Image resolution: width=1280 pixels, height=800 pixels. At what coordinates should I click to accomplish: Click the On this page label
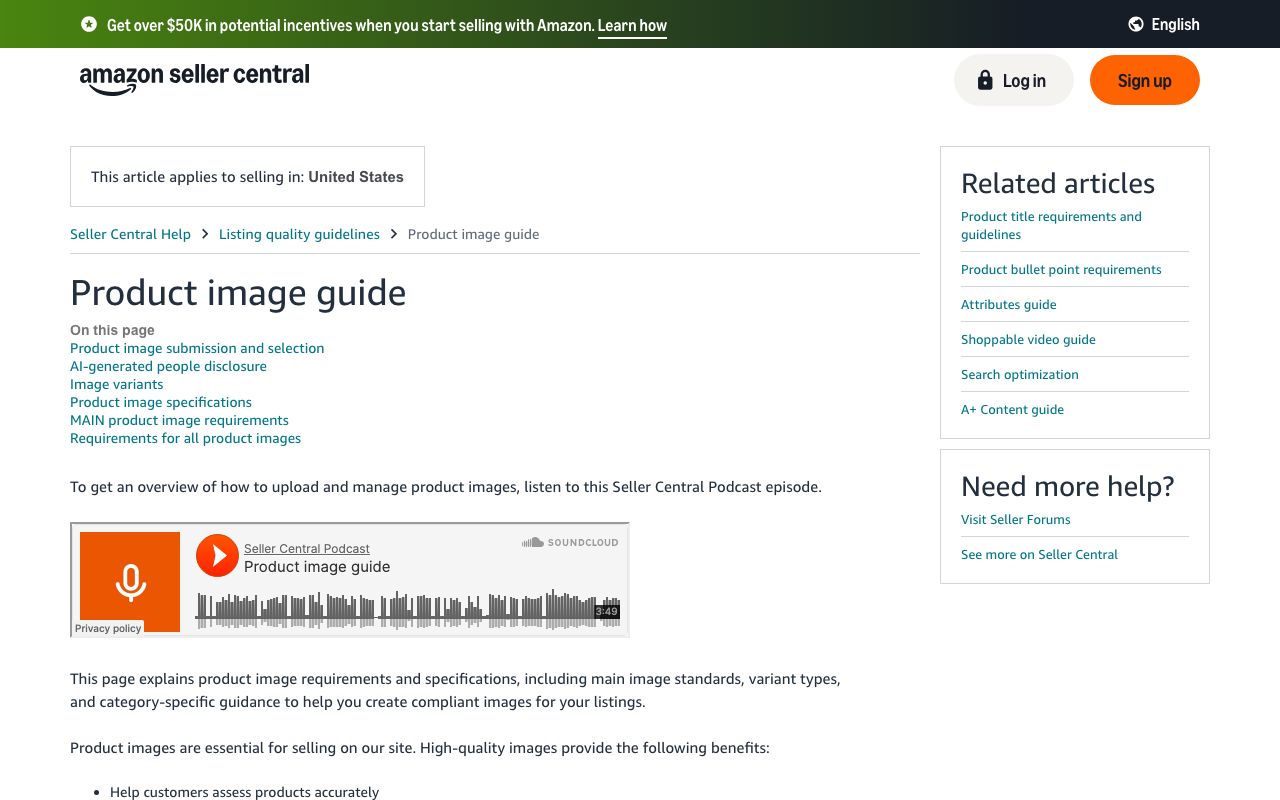112,330
